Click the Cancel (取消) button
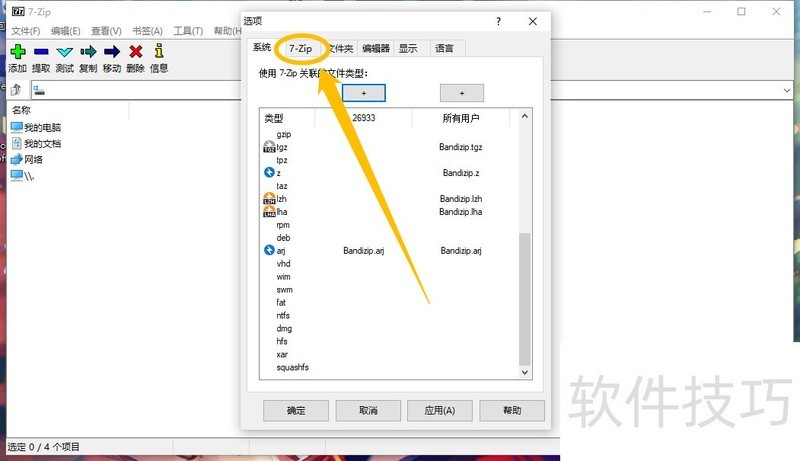The height and width of the screenshot is (461, 800). pos(368,411)
